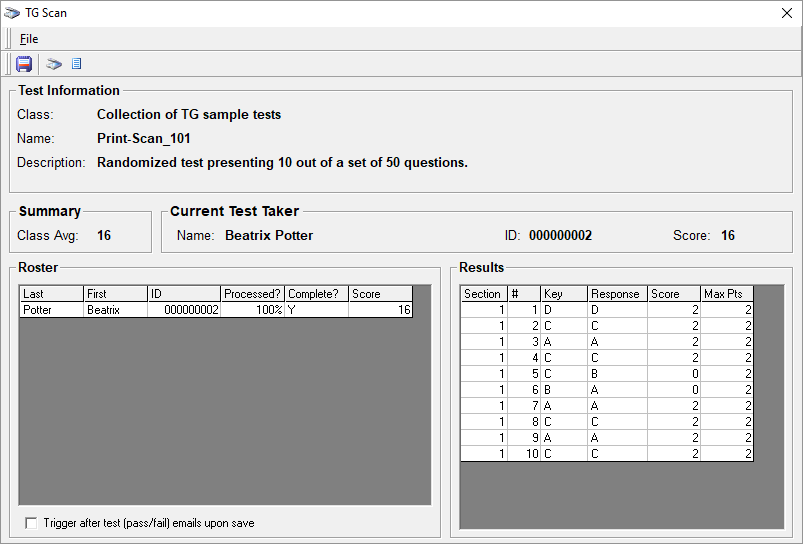Open the File menu
This screenshot has height=544, width=803.
[29, 39]
